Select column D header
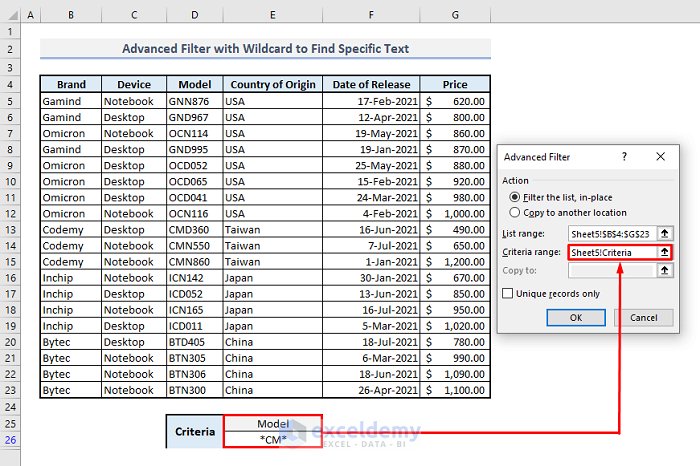700x466 pixels. coord(195,15)
